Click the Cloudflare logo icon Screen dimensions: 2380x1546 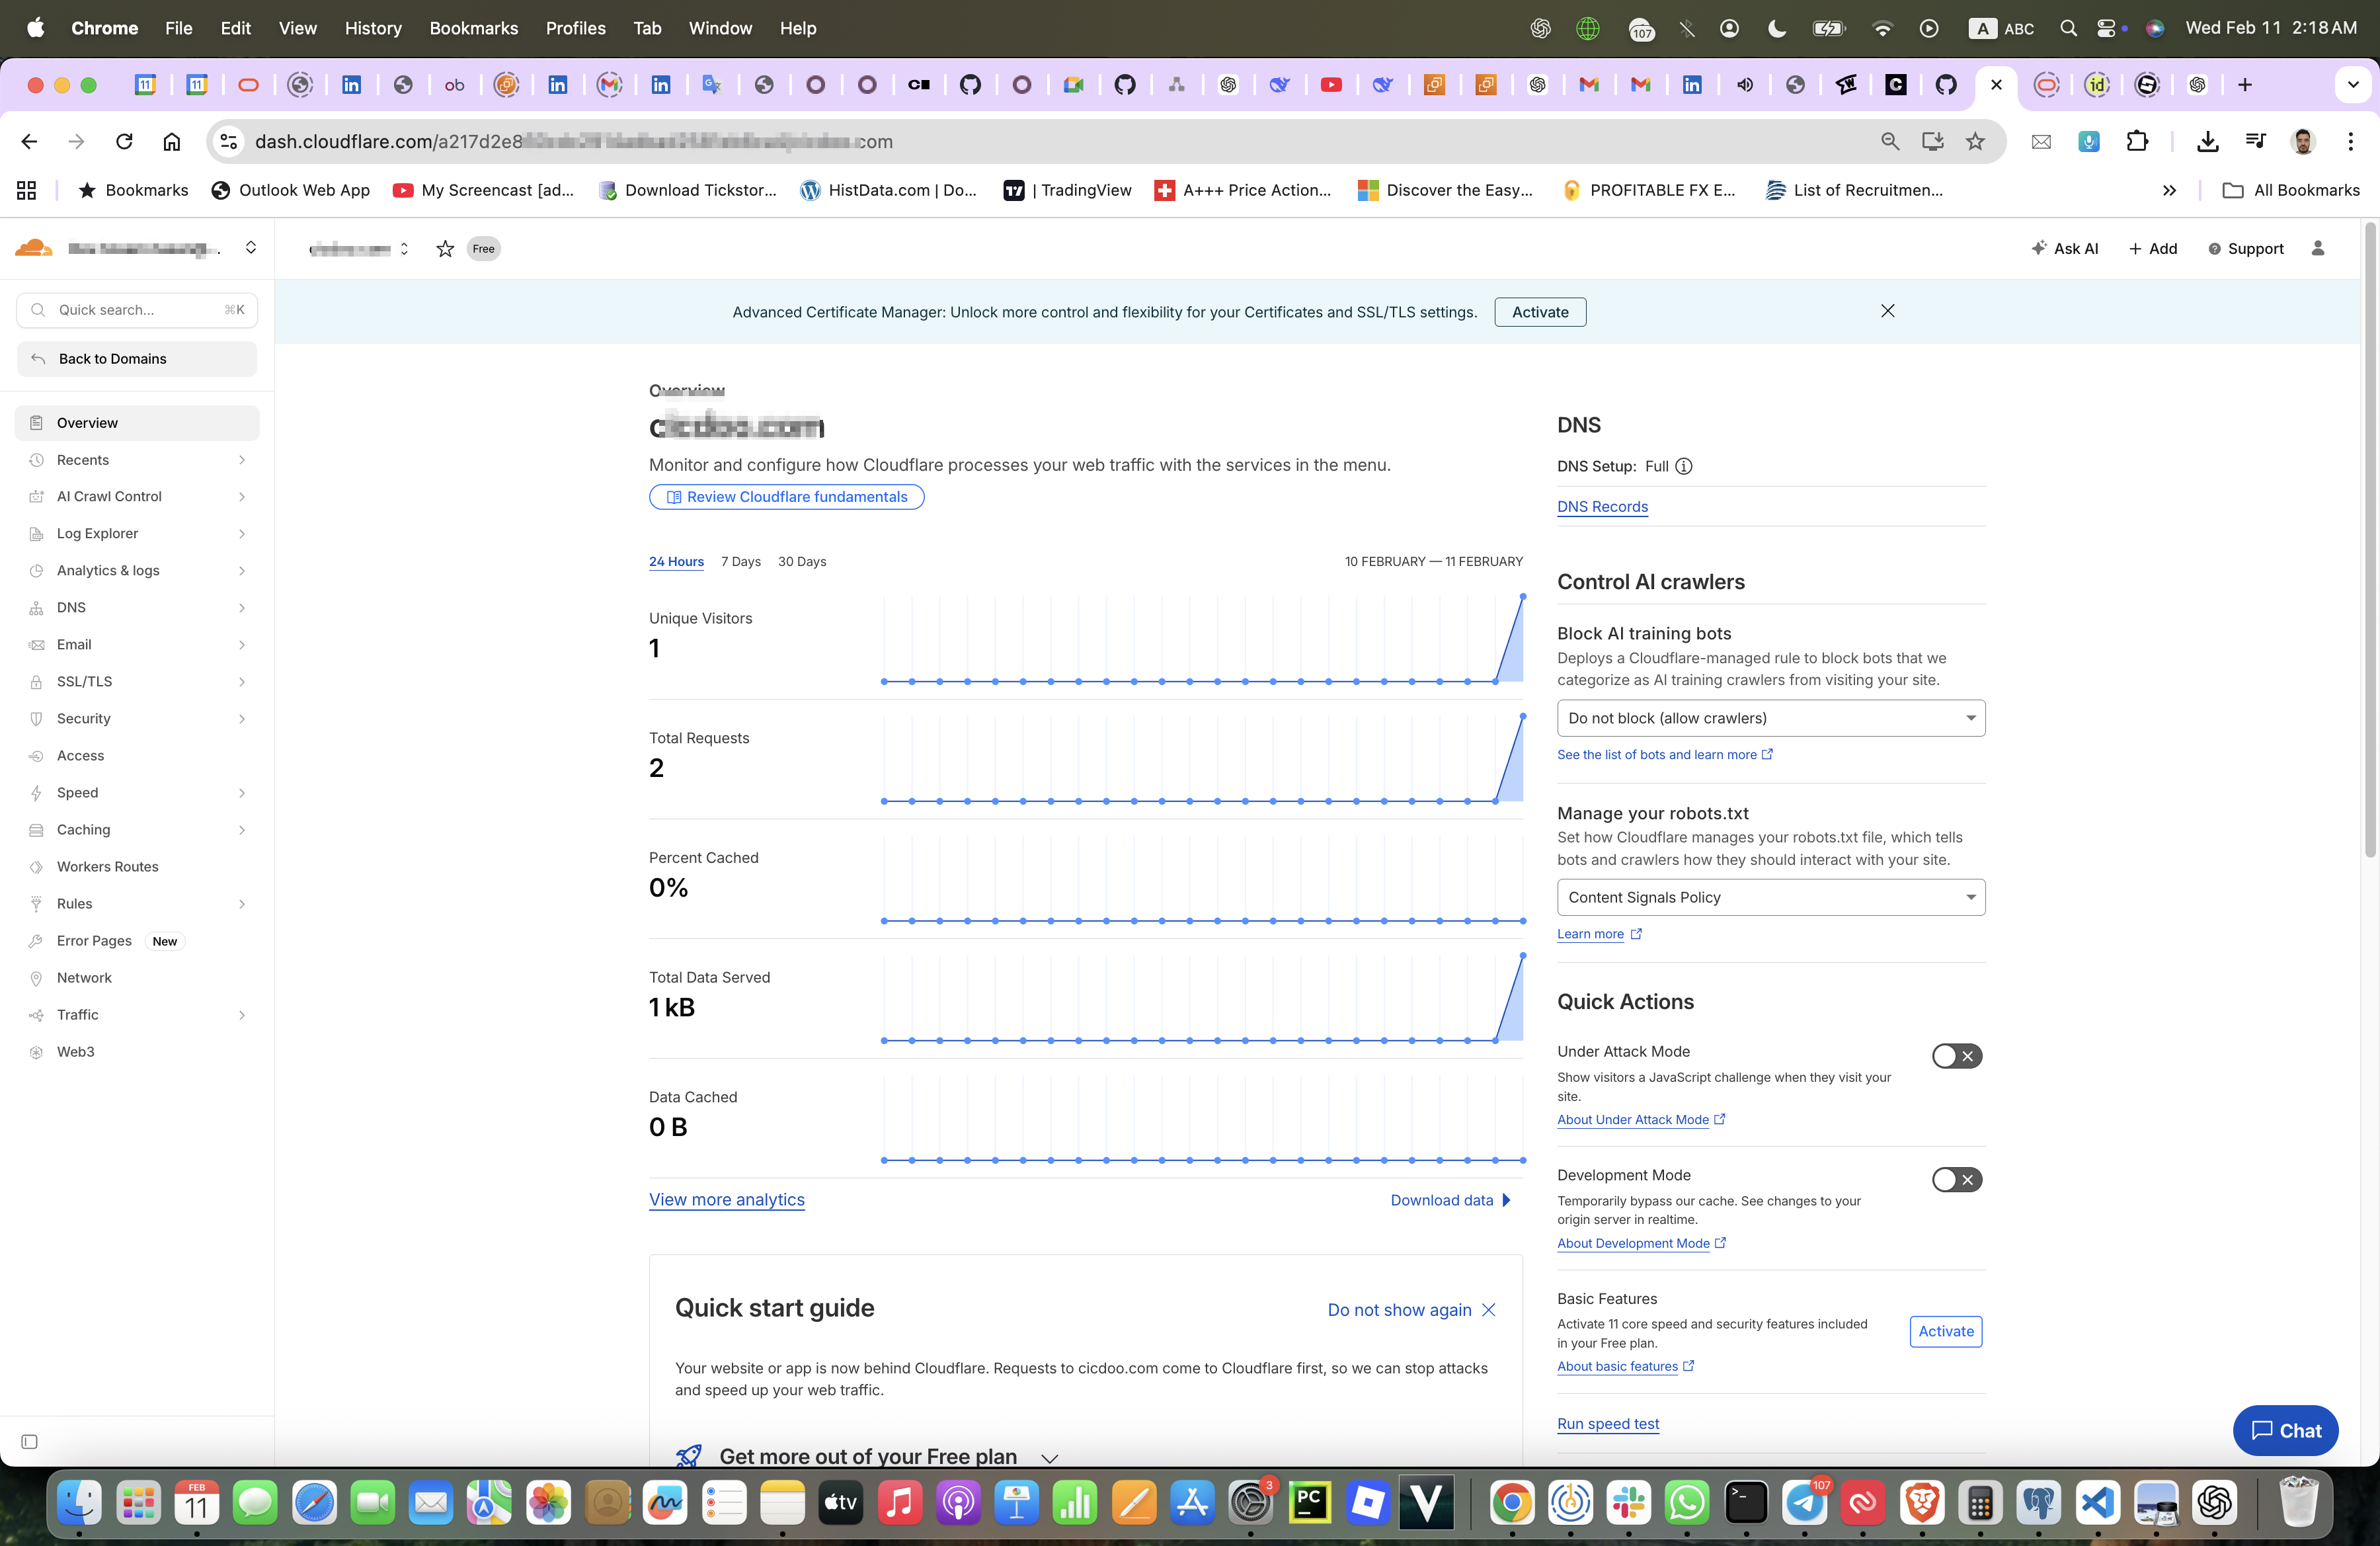[33, 248]
